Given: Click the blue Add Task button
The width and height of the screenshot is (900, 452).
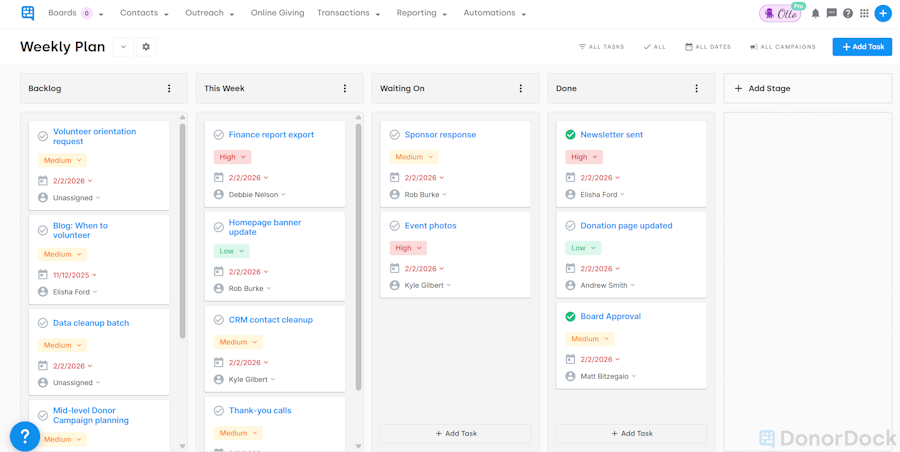Looking at the screenshot, I should (862, 47).
